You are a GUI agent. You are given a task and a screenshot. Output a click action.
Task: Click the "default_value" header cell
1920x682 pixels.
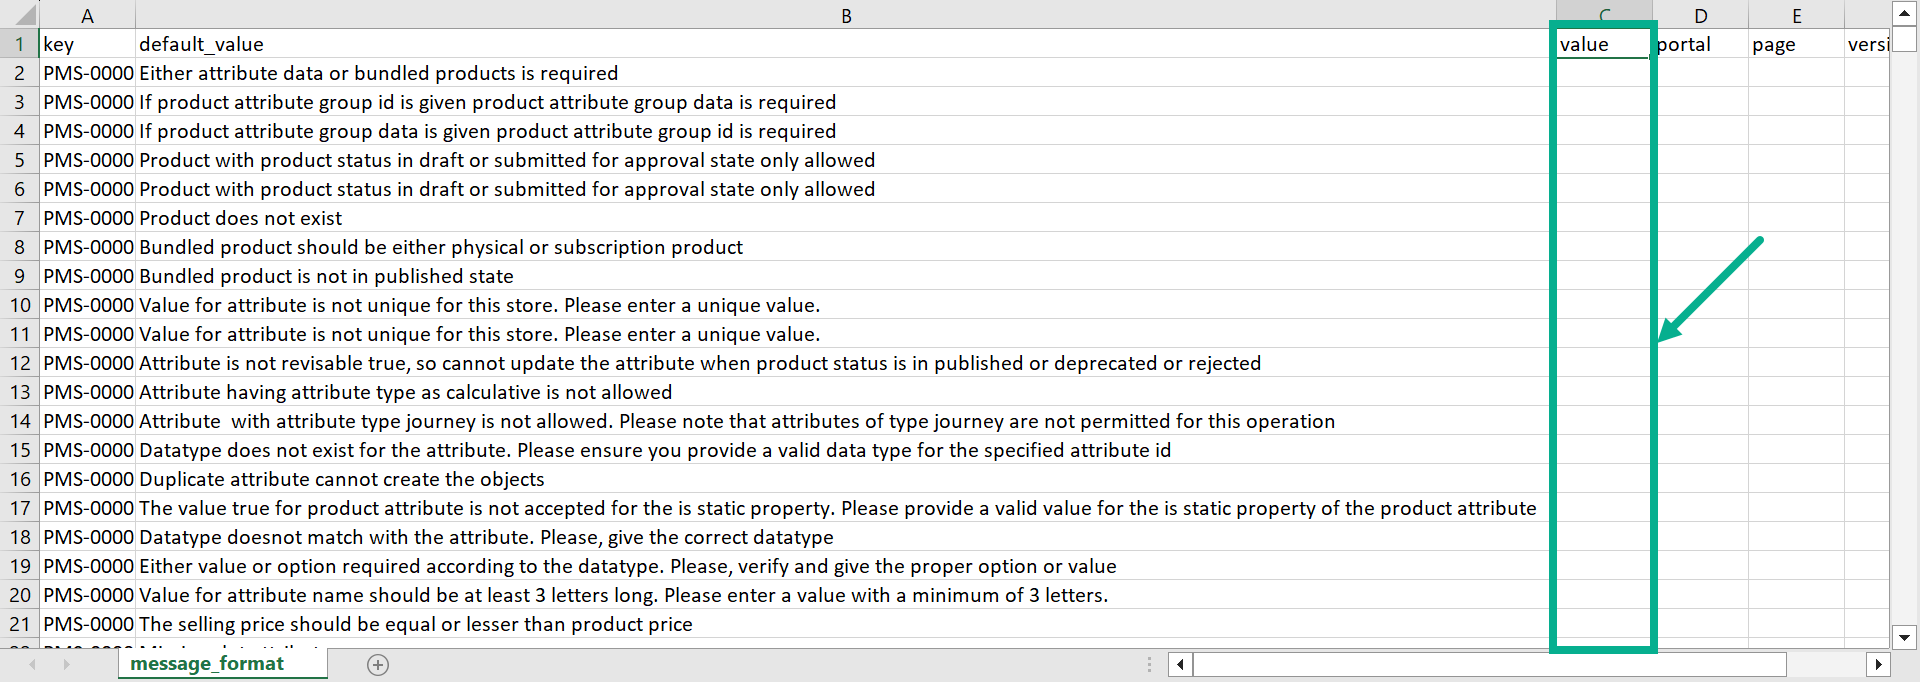coord(201,44)
